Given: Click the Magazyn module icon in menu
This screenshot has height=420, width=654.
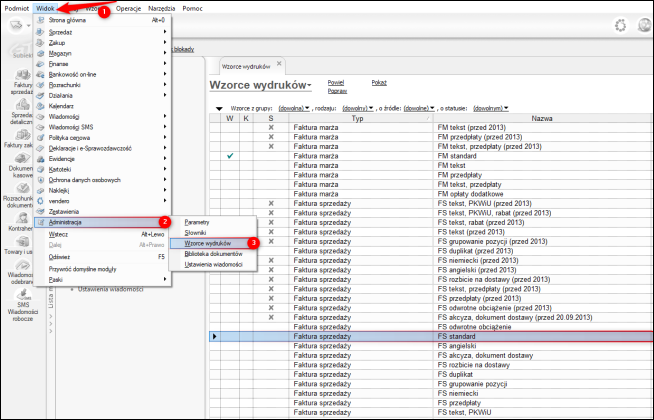Looking at the screenshot, I should [x=41, y=54].
